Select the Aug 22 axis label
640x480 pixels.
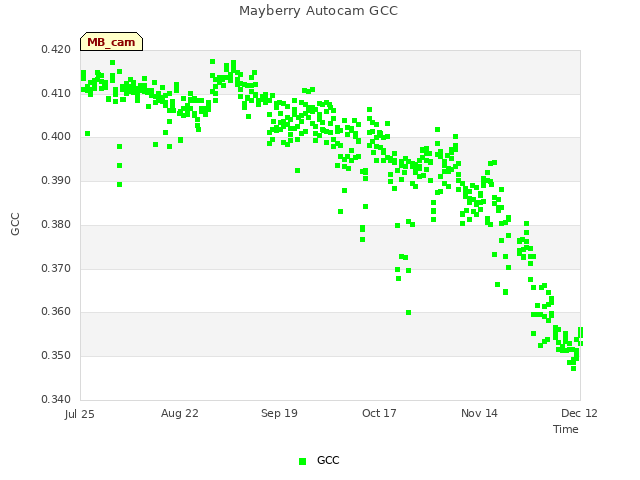180,413
